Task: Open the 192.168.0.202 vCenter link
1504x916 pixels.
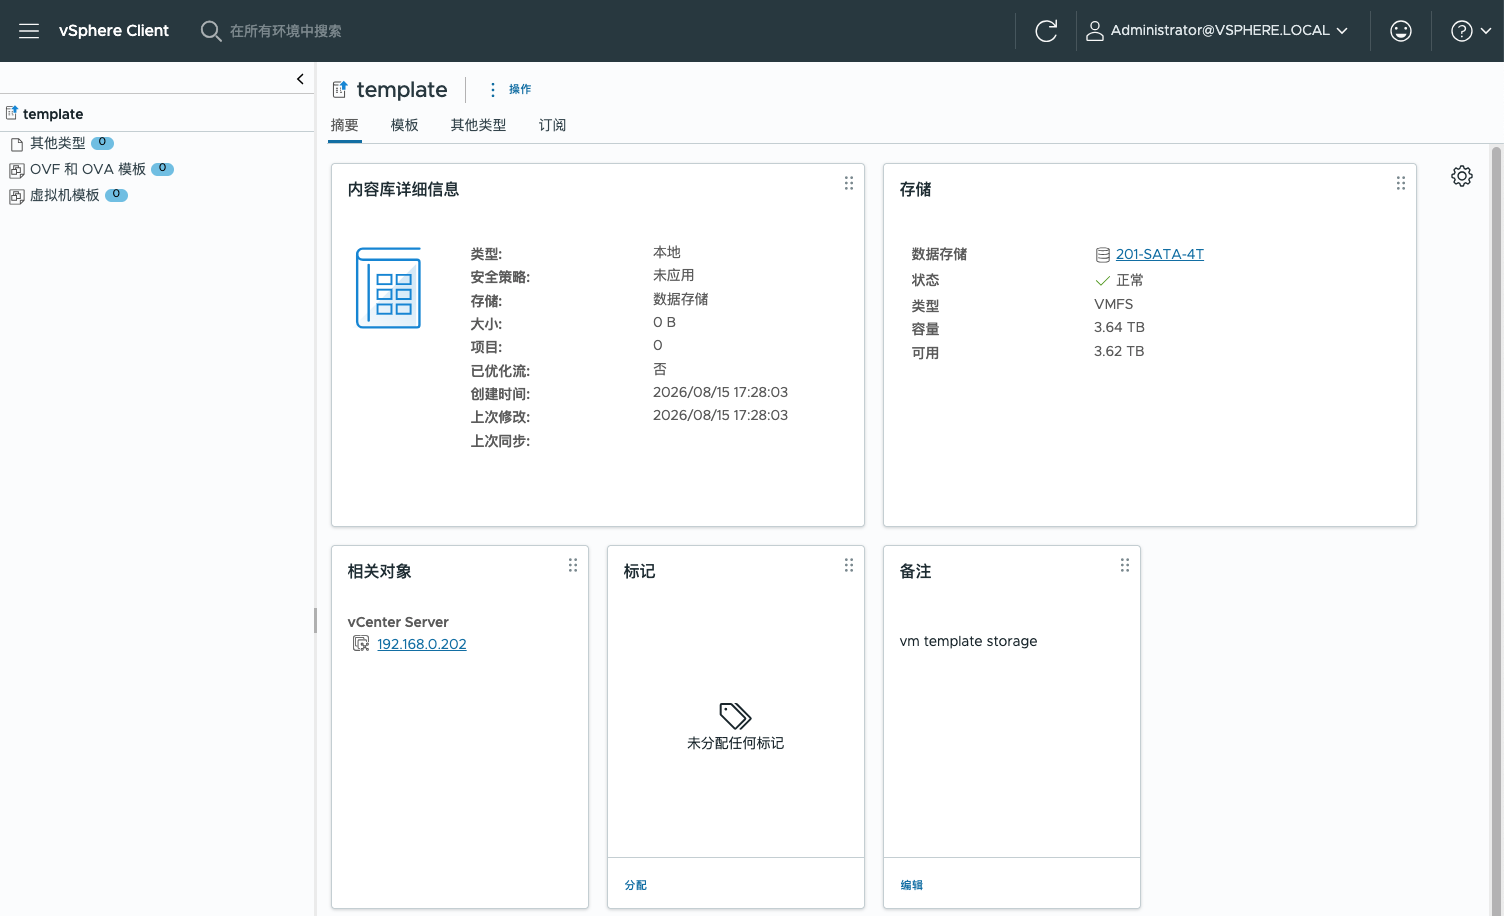Action: point(422,644)
